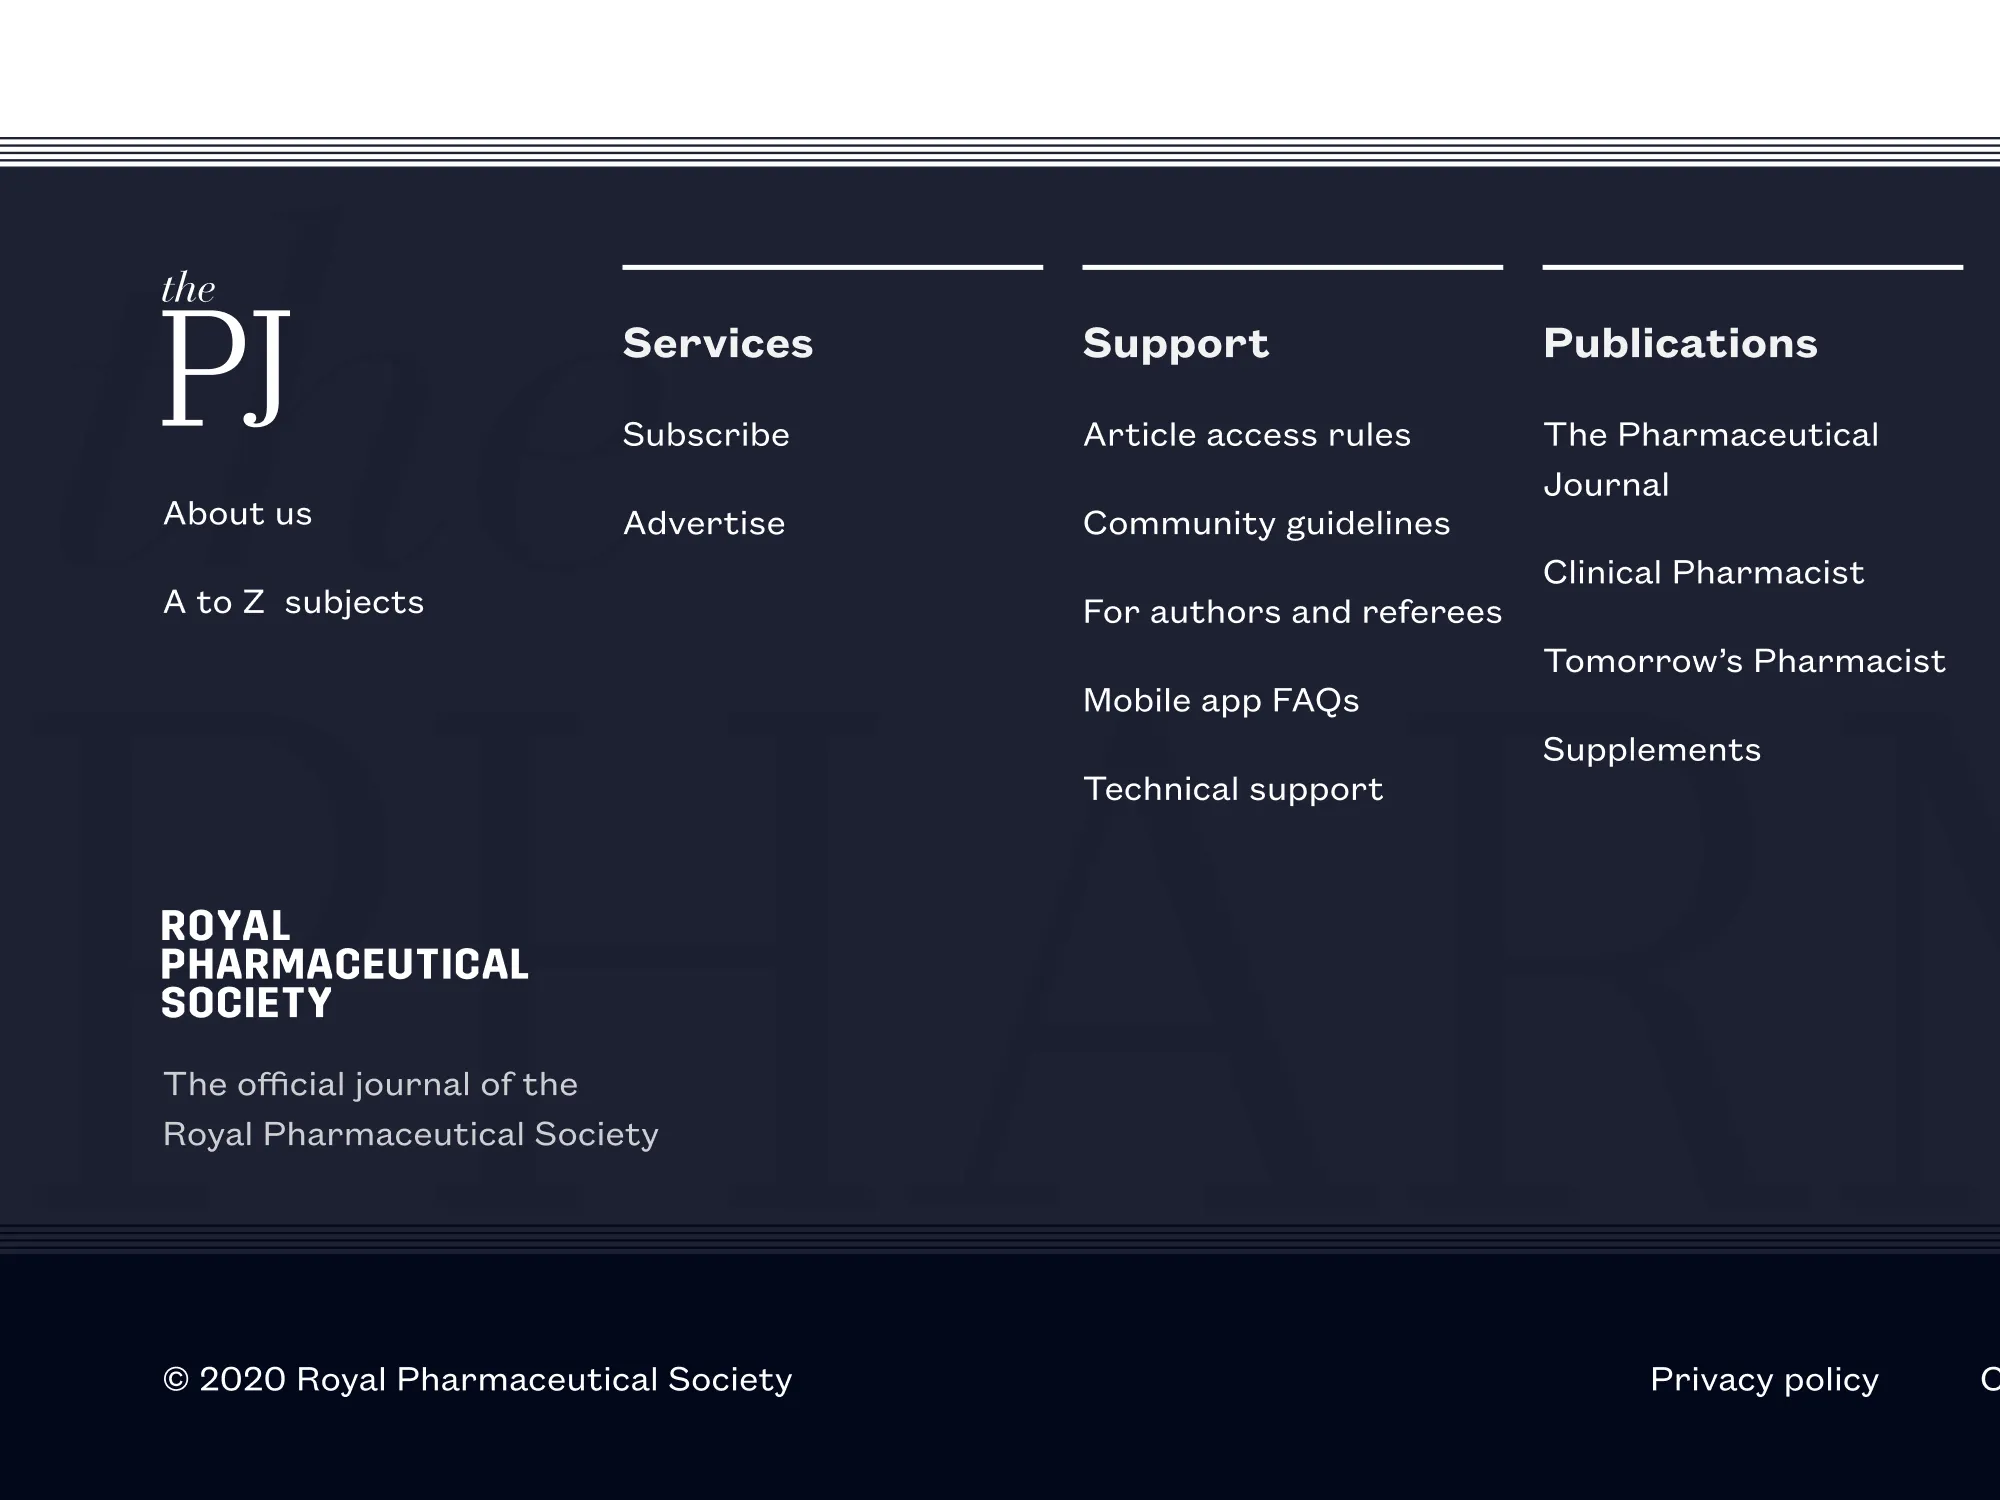Open The Pharmaceutical Journal publication link
2000x1500 pixels.
click(1711, 460)
